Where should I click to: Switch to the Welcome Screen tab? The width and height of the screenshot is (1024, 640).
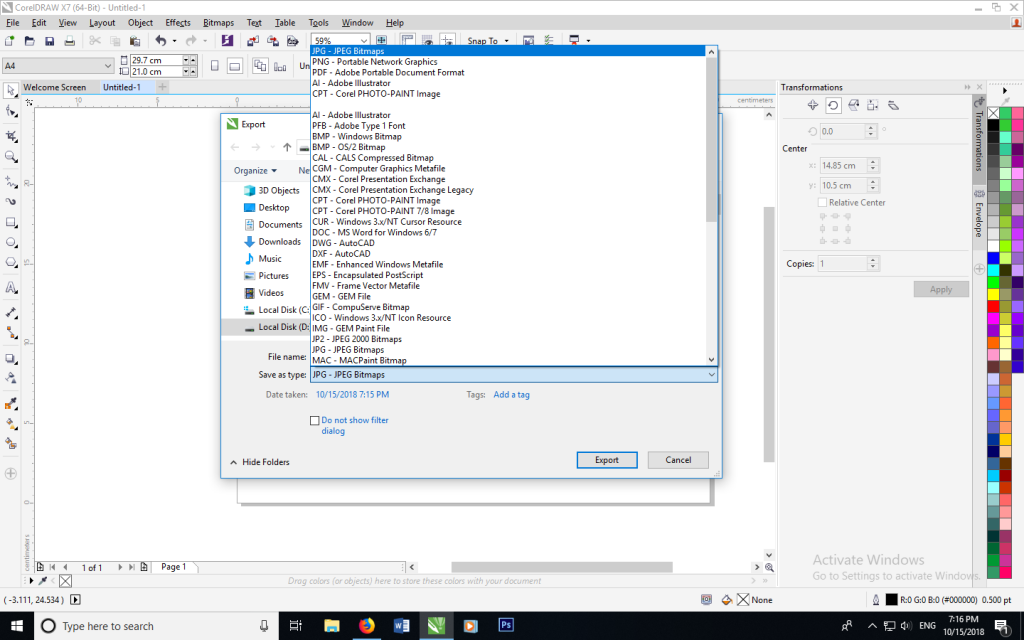tap(55, 87)
